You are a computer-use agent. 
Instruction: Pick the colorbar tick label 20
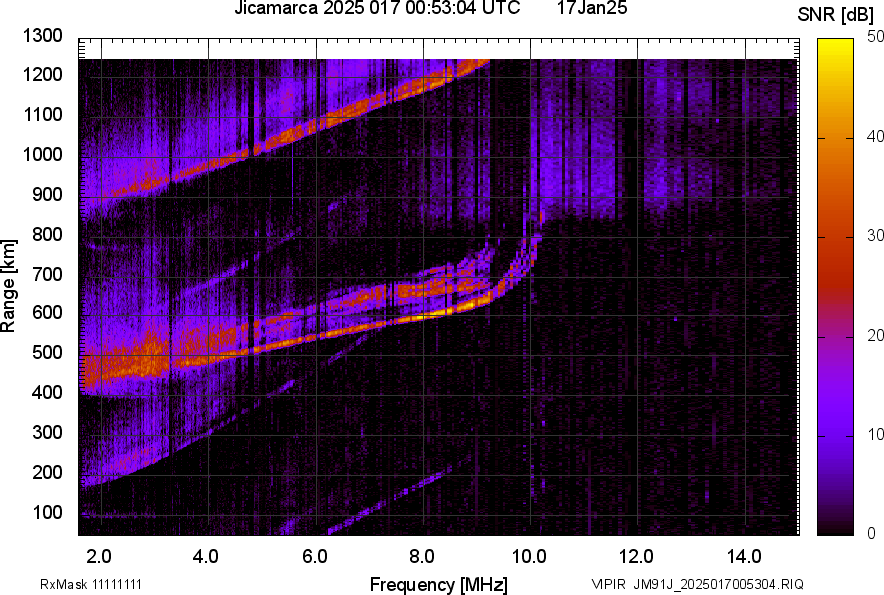[876, 336]
